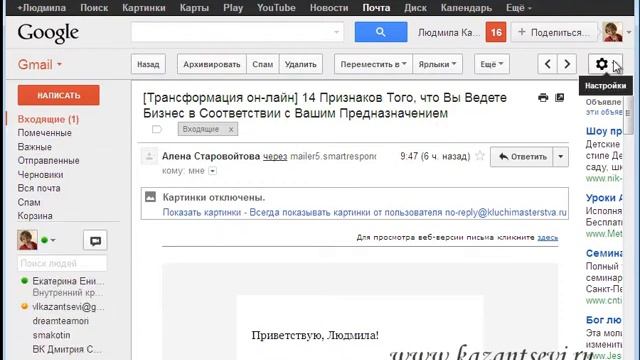Open the Корзина folder
Image resolution: width=640 pixels, height=360 pixels.
[35, 216]
